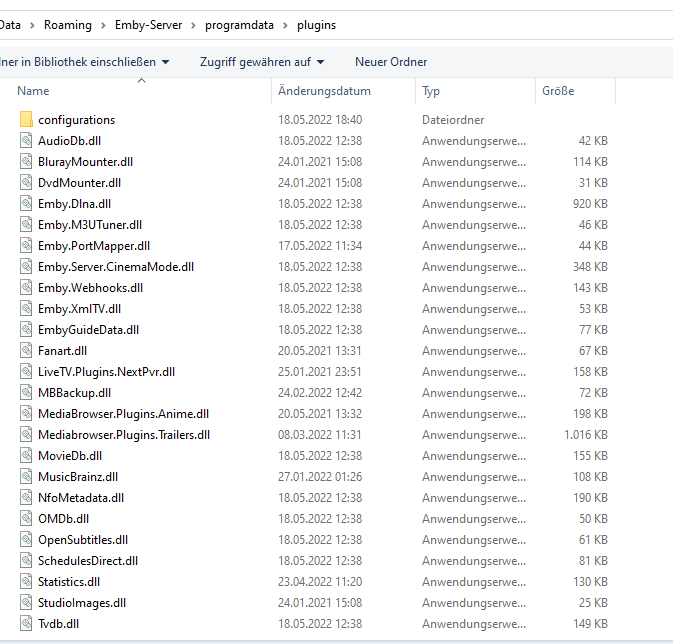Open 'Zugriff gewähren auf' dropdown

pyautogui.click(x=262, y=62)
